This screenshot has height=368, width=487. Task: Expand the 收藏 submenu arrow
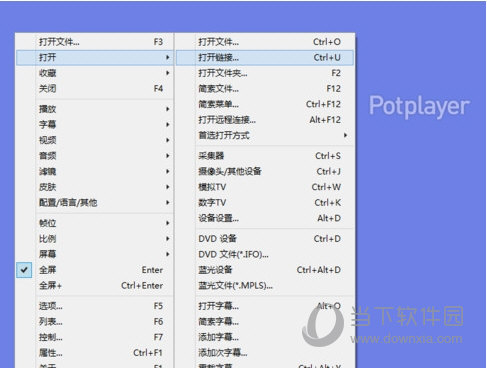tap(168, 73)
